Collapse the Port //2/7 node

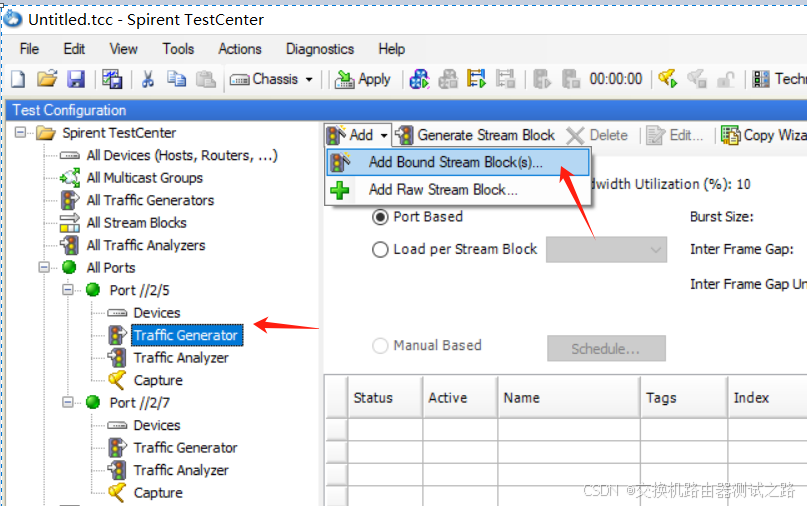[68, 403]
